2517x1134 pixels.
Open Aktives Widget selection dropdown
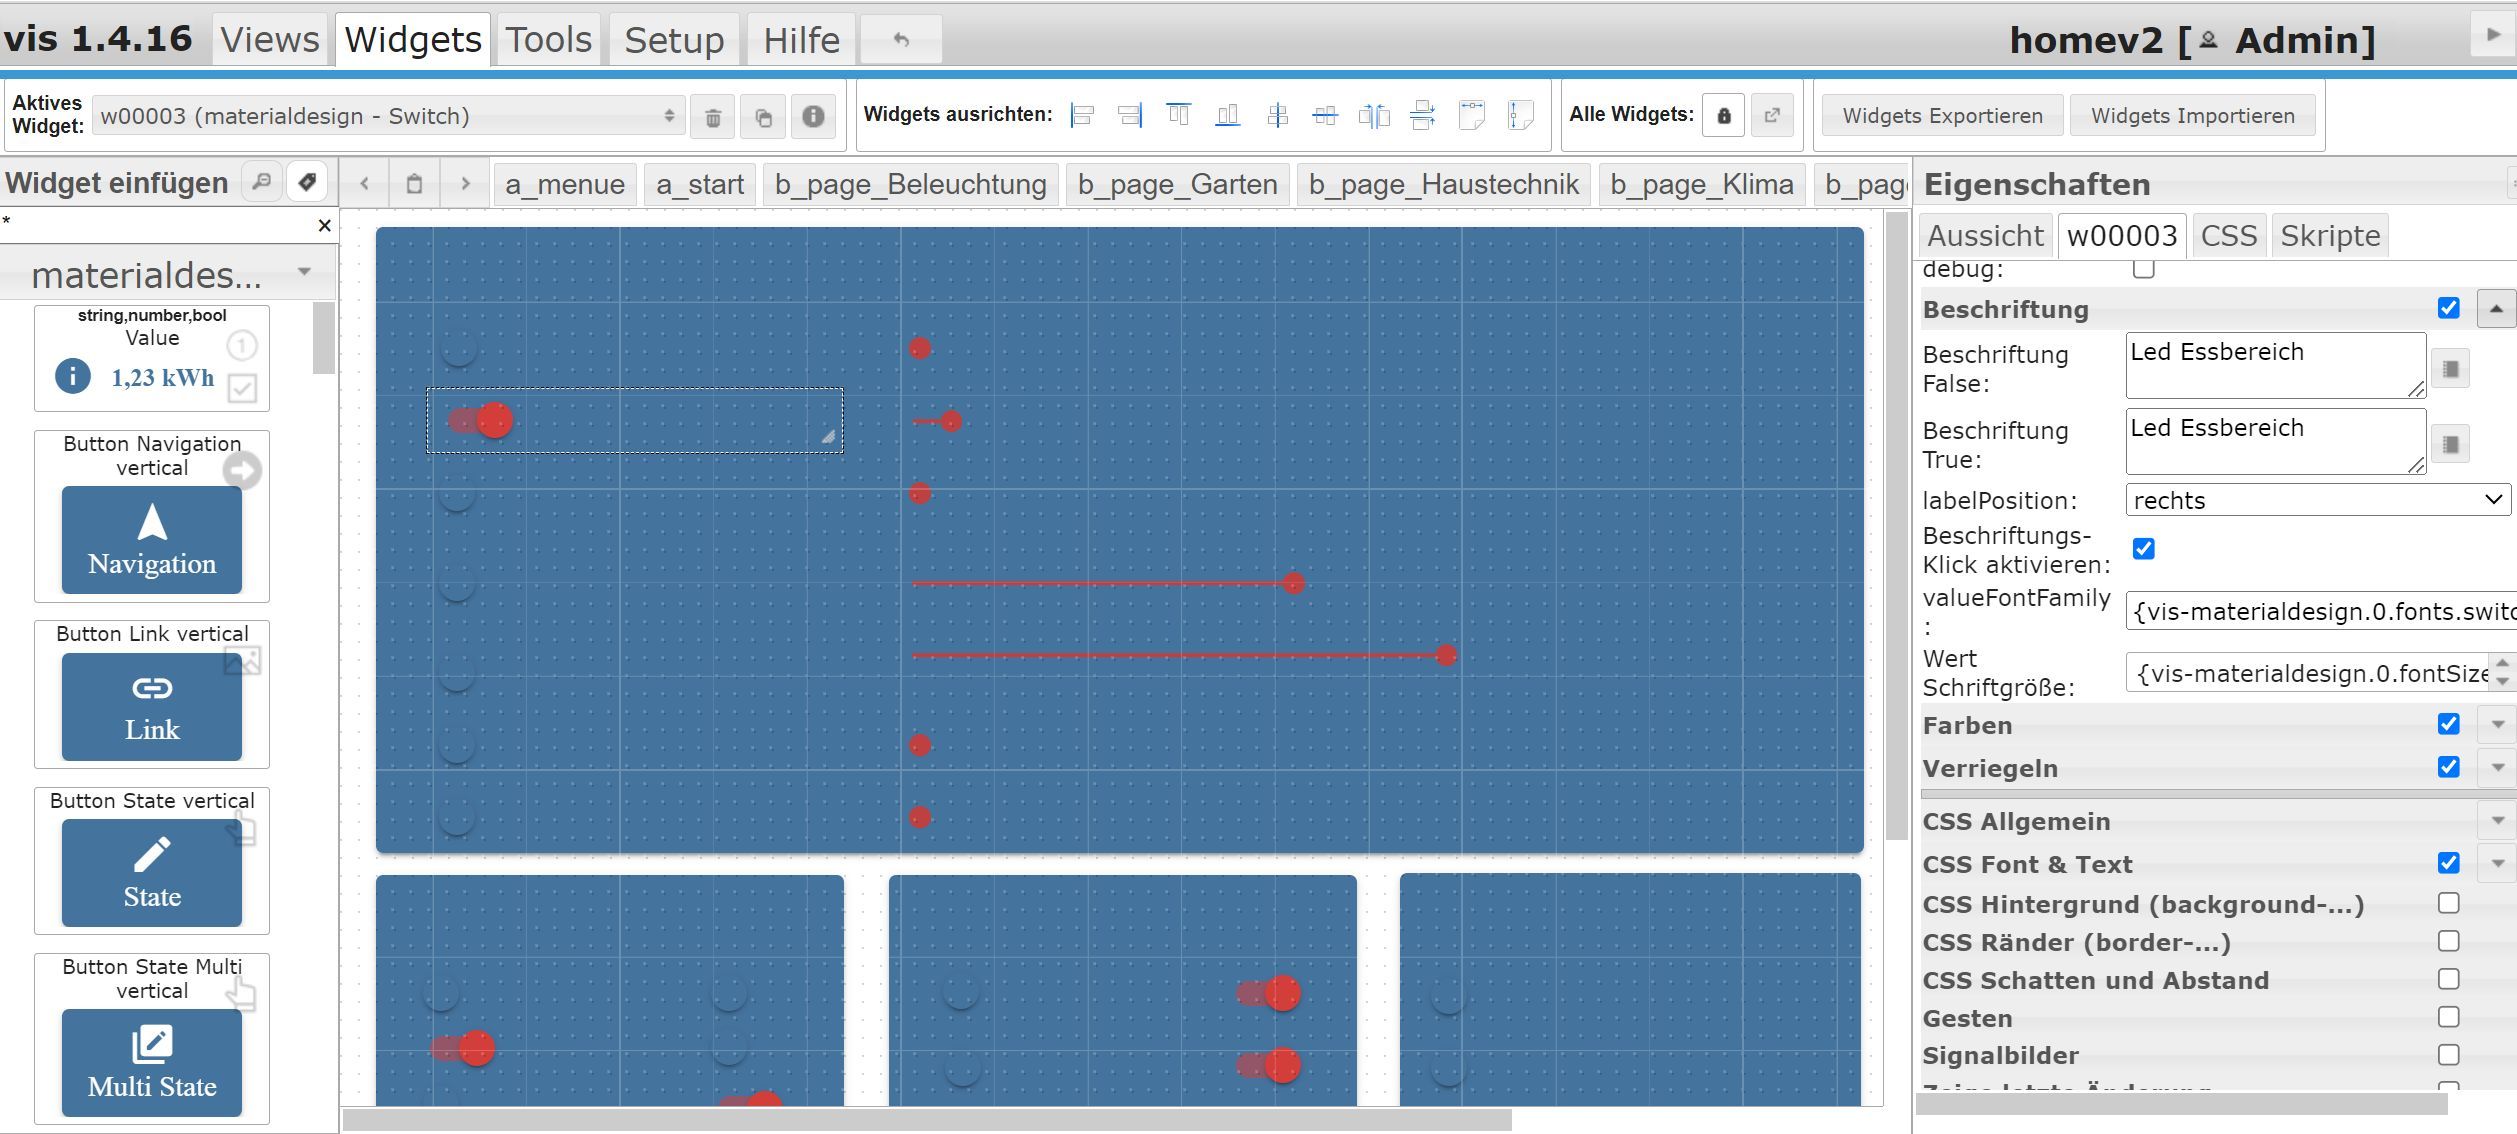[x=388, y=116]
